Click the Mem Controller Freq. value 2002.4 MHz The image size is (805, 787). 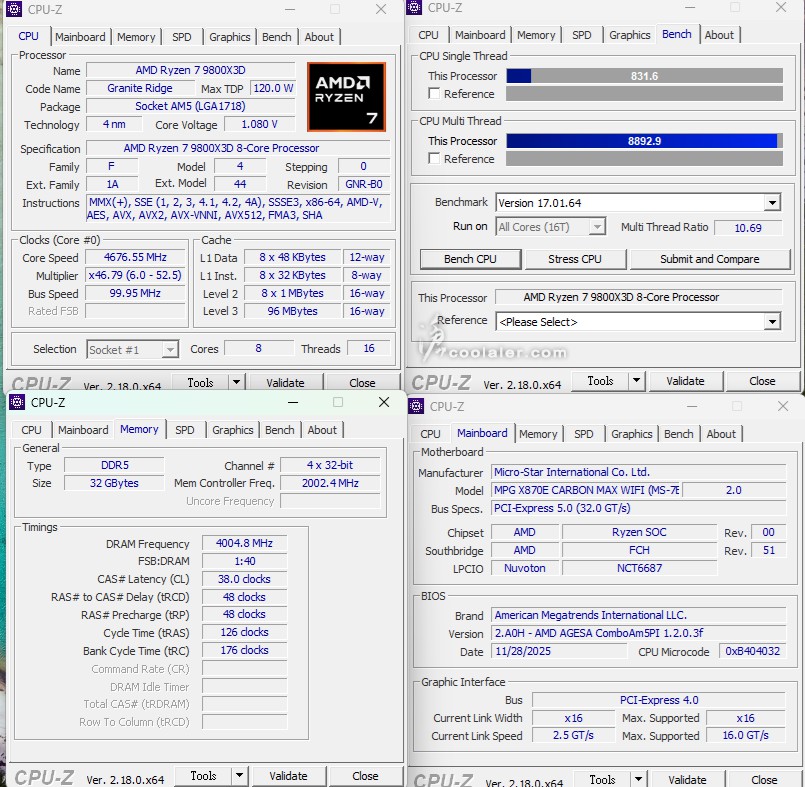click(330, 483)
